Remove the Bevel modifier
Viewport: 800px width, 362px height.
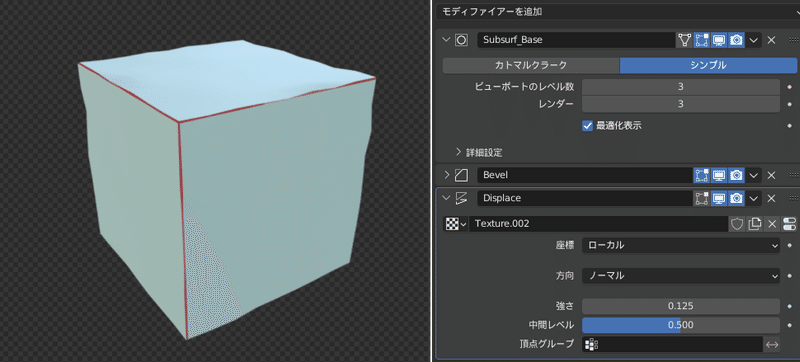pyautogui.click(x=771, y=175)
